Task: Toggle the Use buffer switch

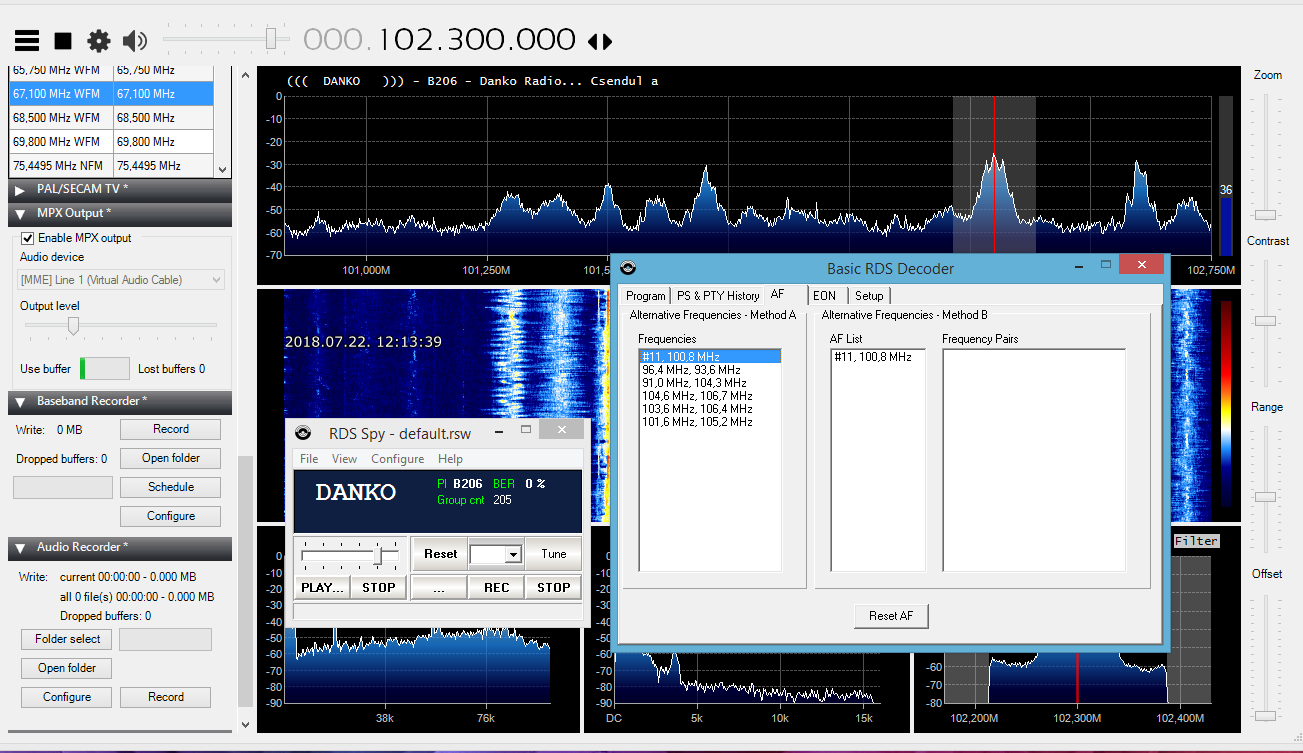Action: click(x=105, y=368)
